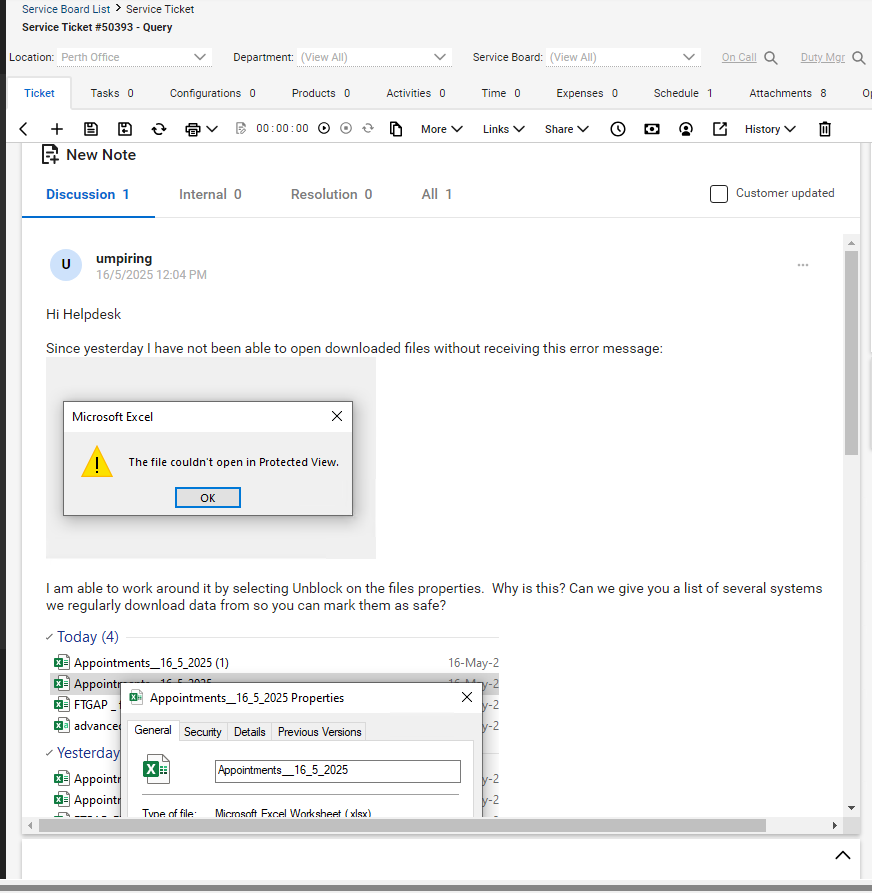Switch to the Internal notes tab
Image resolution: width=872 pixels, height=893 pixels.
pyautogui.click(x=210, y=195)
